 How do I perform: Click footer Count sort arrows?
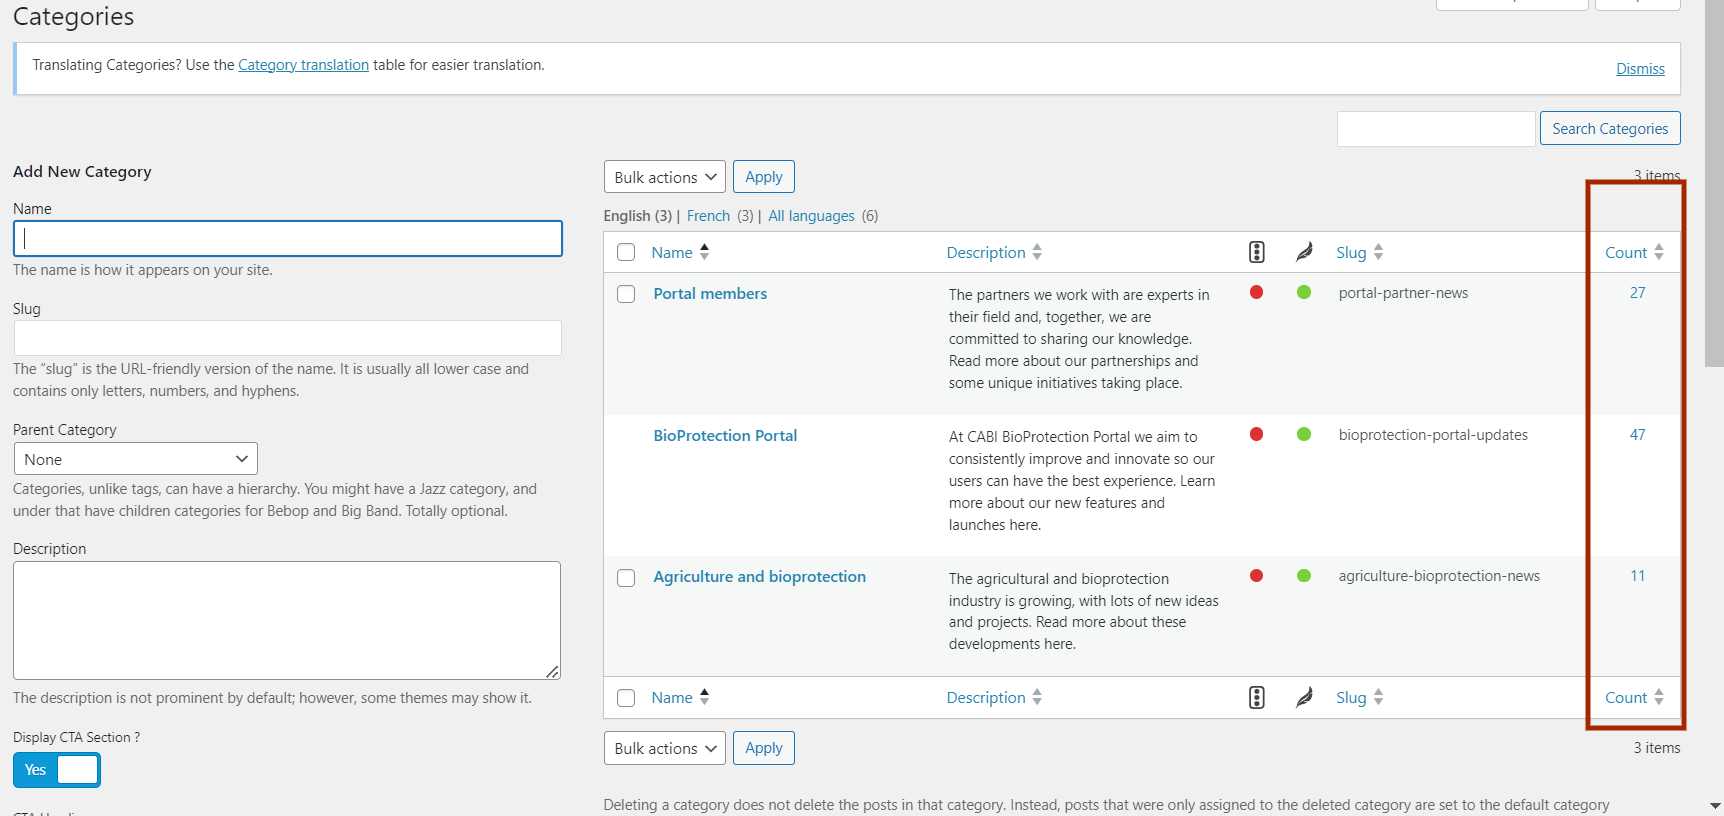pos(1659,697)
